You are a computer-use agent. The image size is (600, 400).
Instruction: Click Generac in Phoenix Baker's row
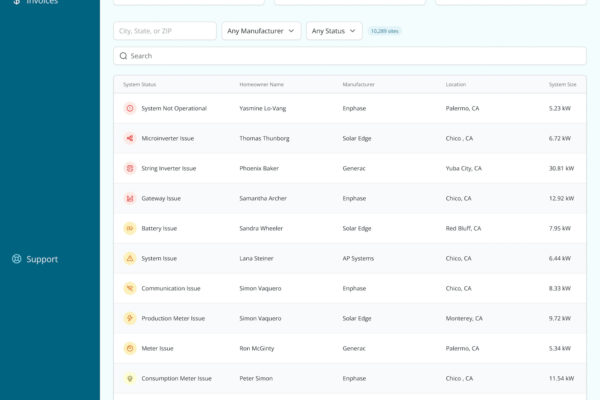[354, 168]
